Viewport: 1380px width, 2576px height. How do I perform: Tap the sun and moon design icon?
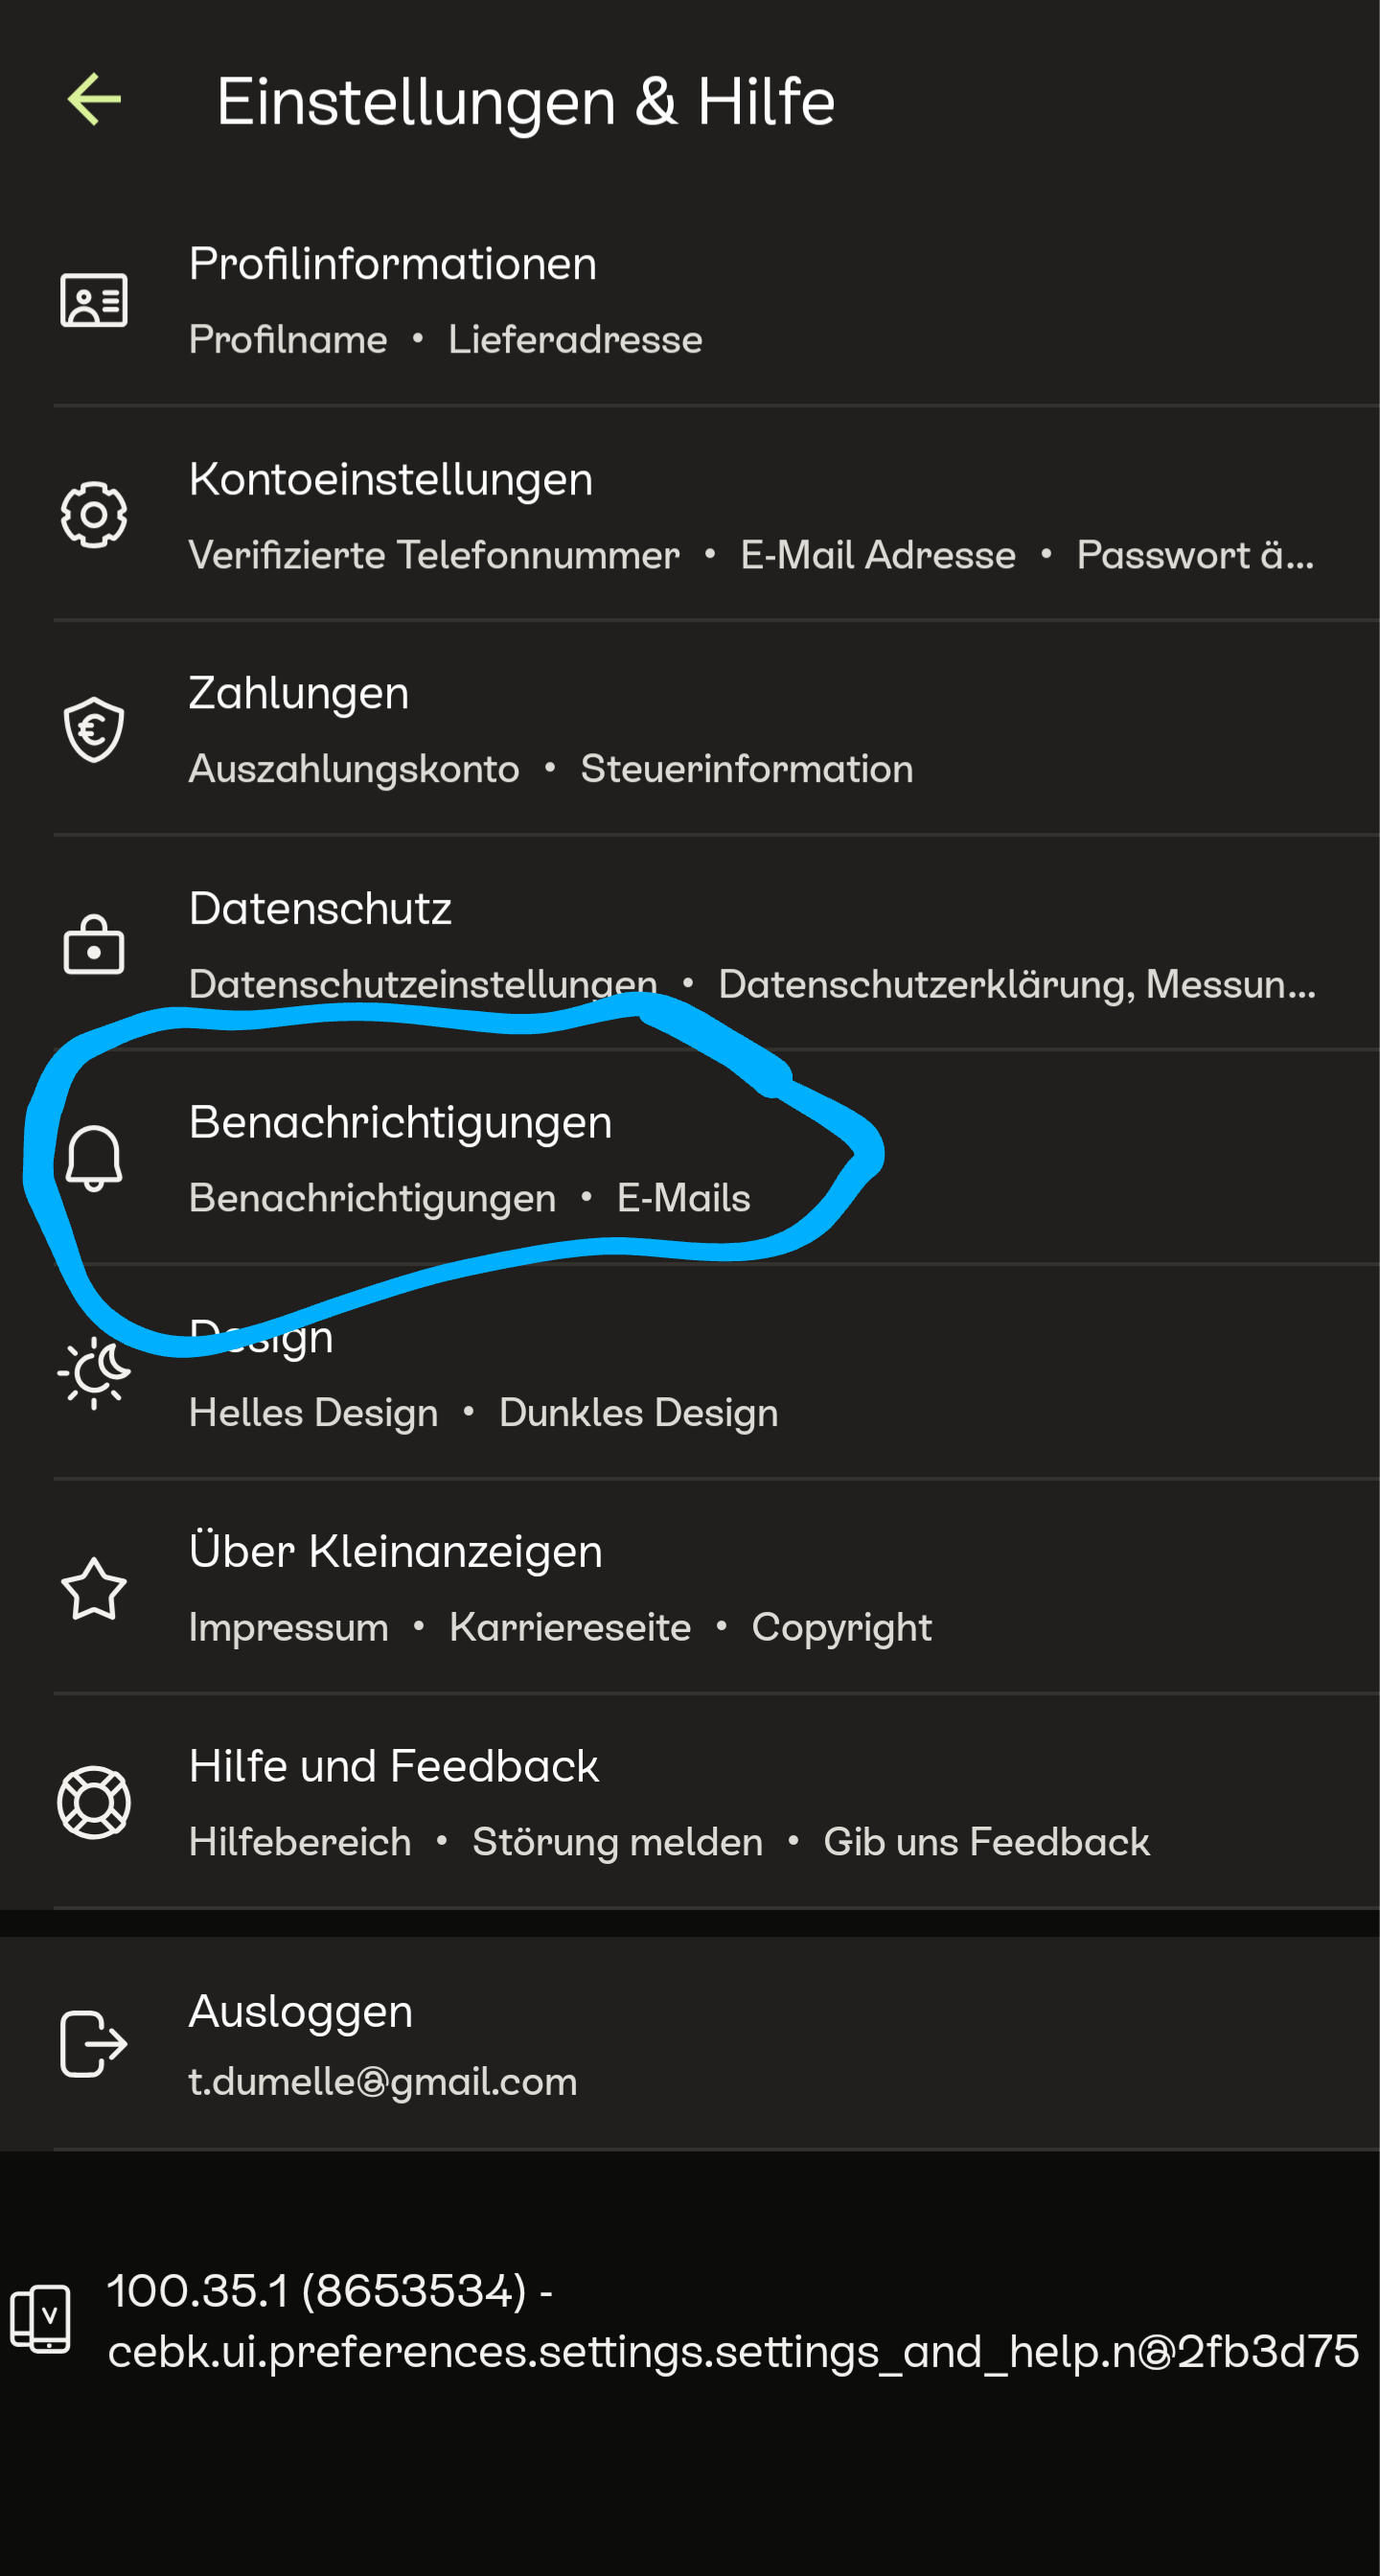94,1373
